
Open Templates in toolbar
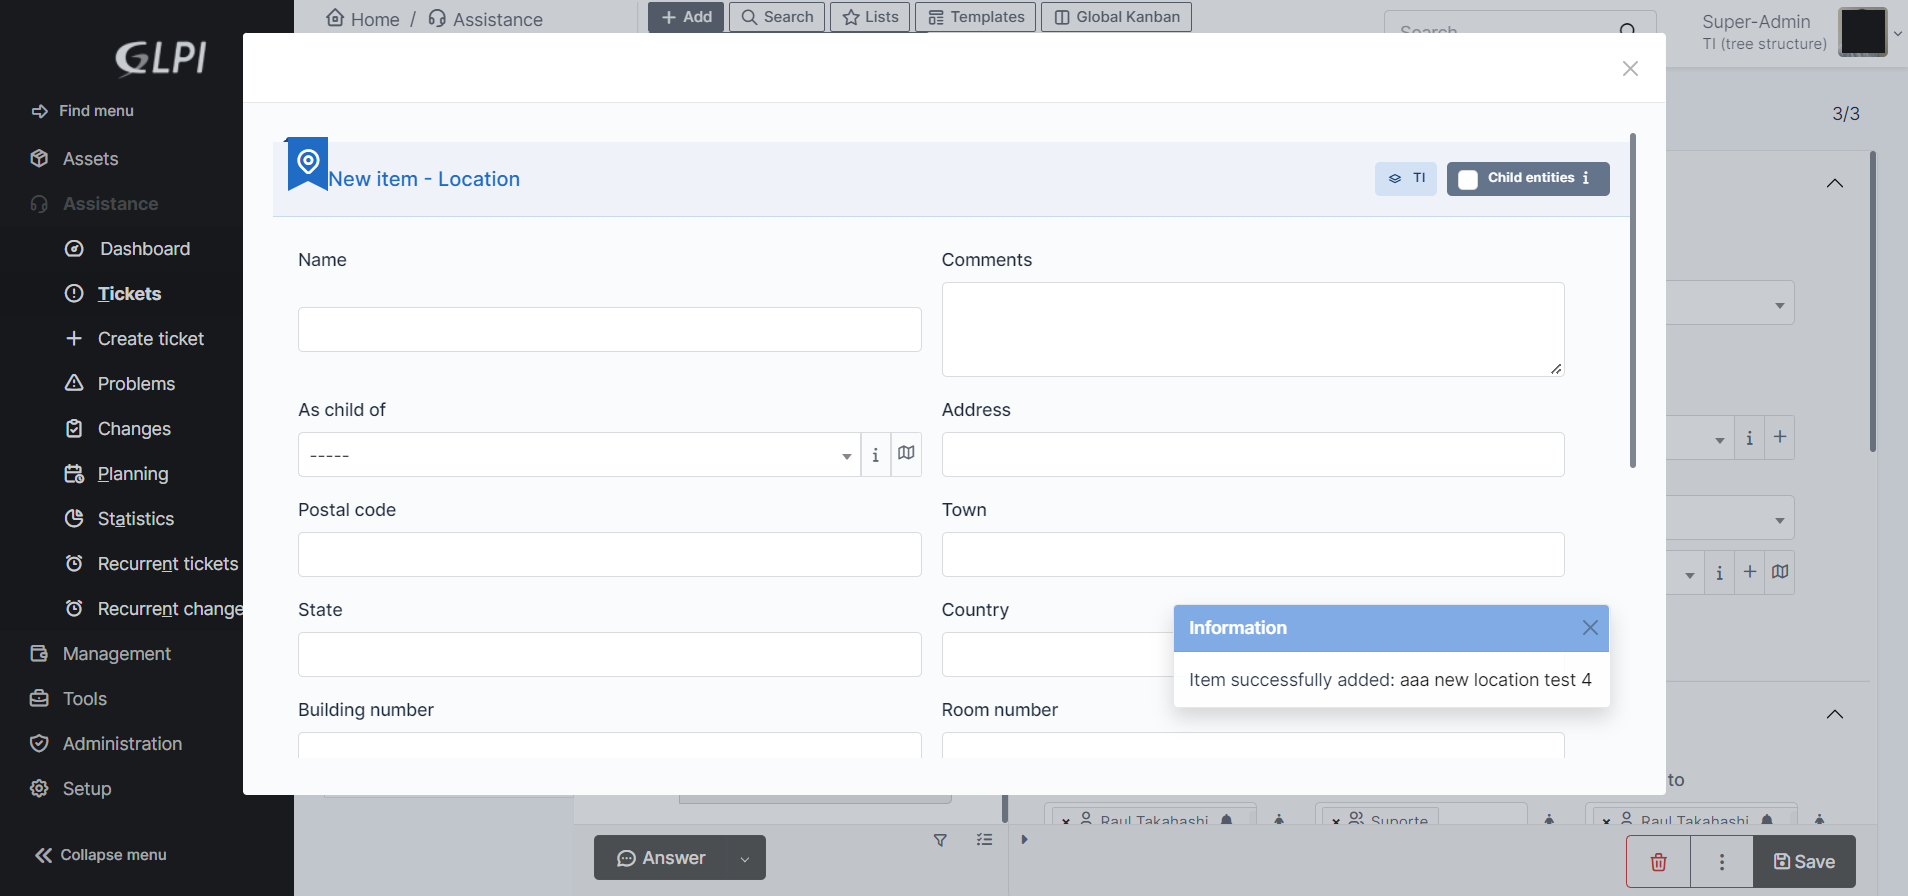click(976, 17)
